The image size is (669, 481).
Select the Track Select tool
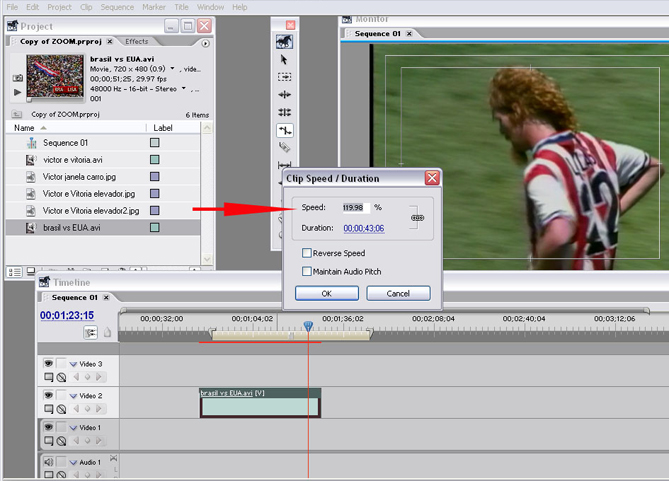[285, 77]
